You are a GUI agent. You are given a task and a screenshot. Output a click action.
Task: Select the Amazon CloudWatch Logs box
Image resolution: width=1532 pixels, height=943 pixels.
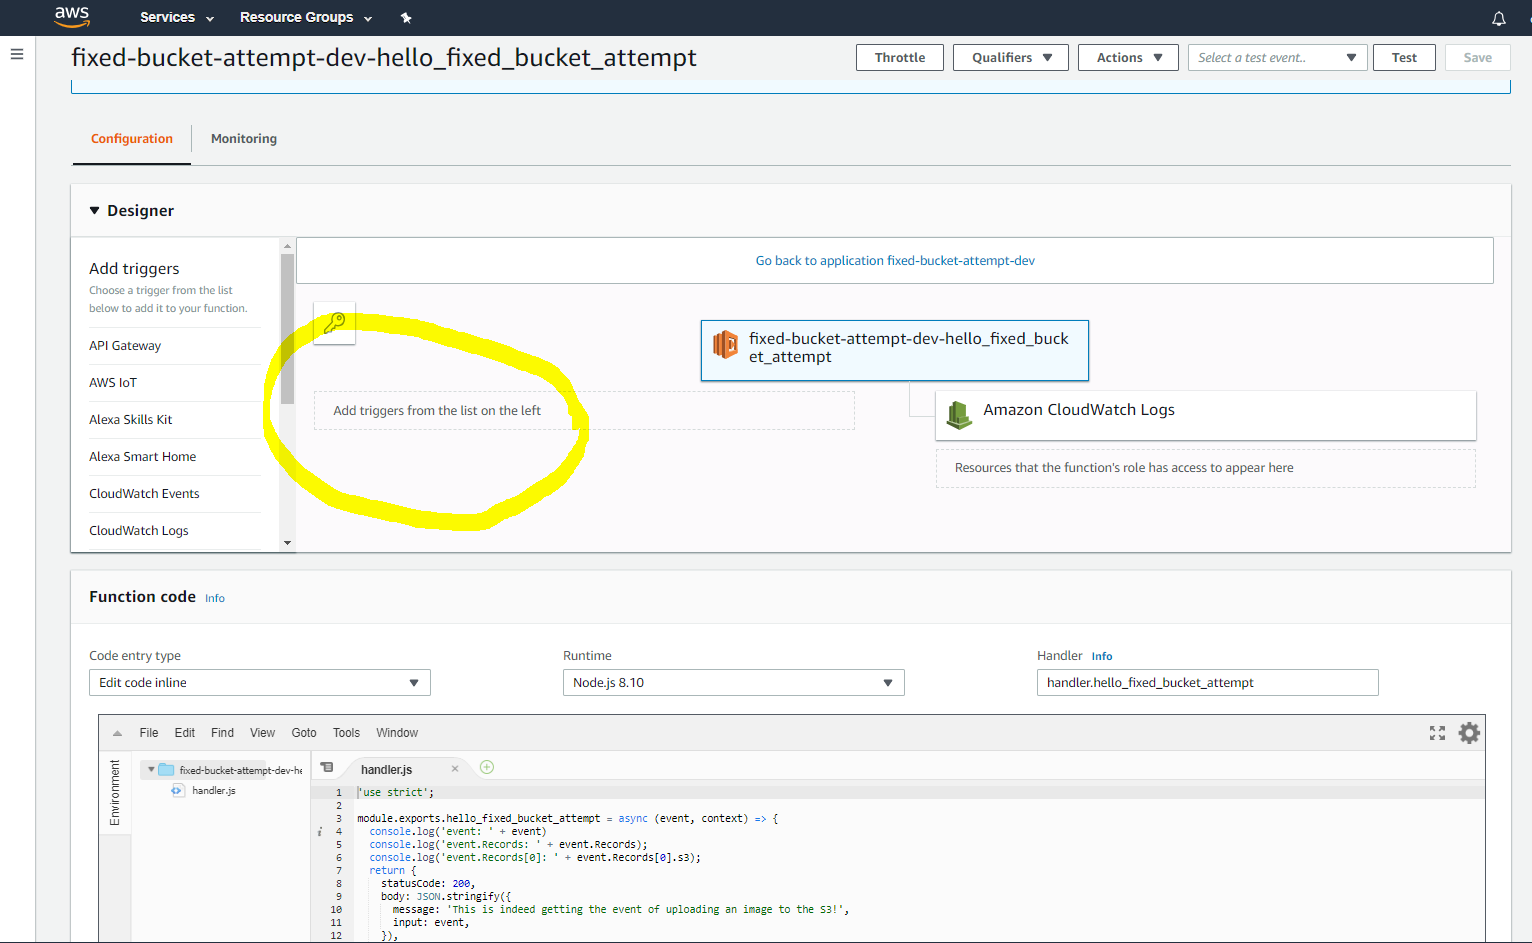(x=1206, y=414)
